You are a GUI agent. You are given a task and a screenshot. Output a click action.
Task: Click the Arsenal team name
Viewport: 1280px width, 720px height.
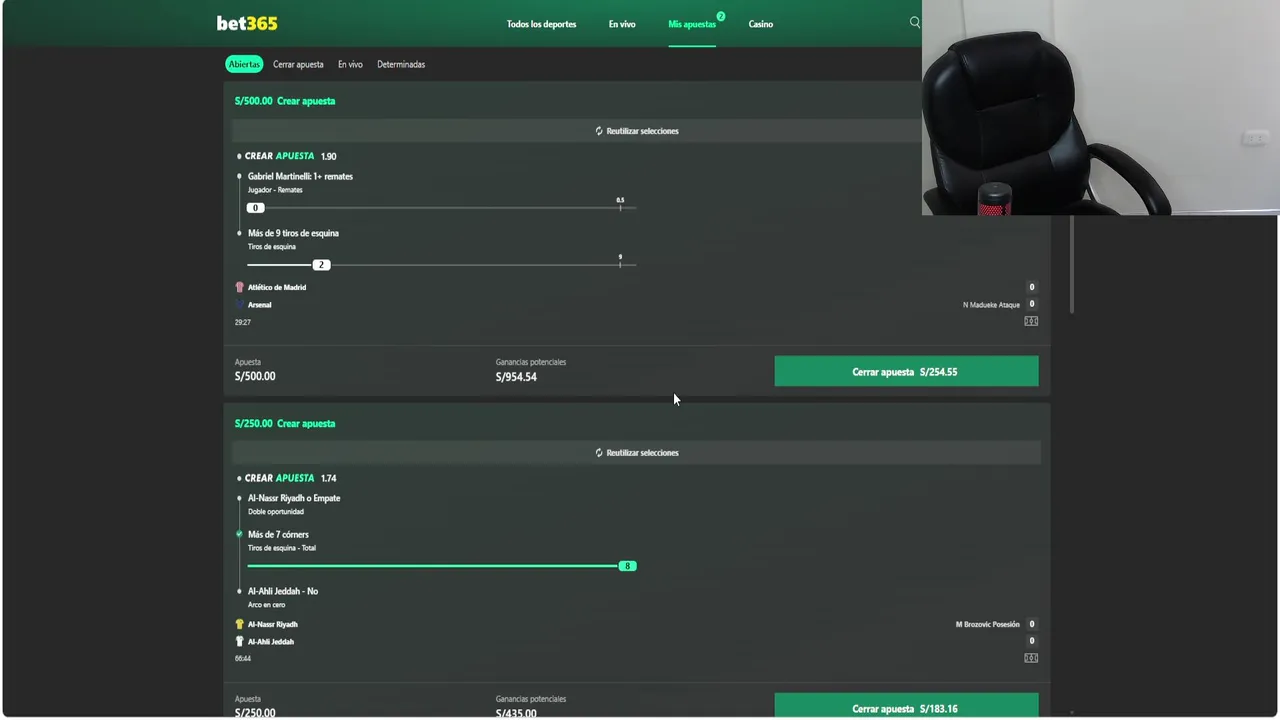tap(259, 304)
